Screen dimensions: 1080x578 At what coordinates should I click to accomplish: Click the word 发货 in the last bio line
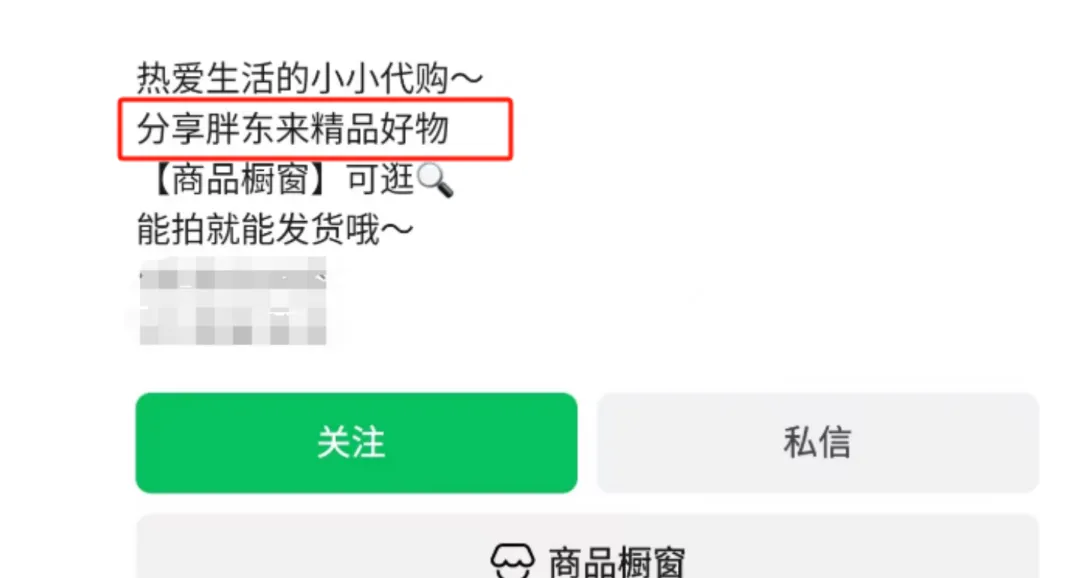(x=310, y=230)
